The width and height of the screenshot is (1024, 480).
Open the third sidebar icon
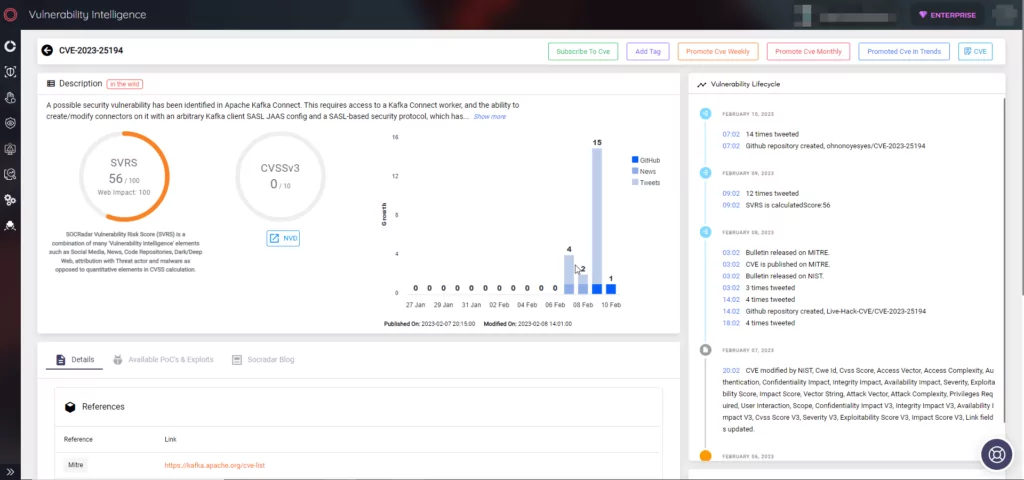10,98
